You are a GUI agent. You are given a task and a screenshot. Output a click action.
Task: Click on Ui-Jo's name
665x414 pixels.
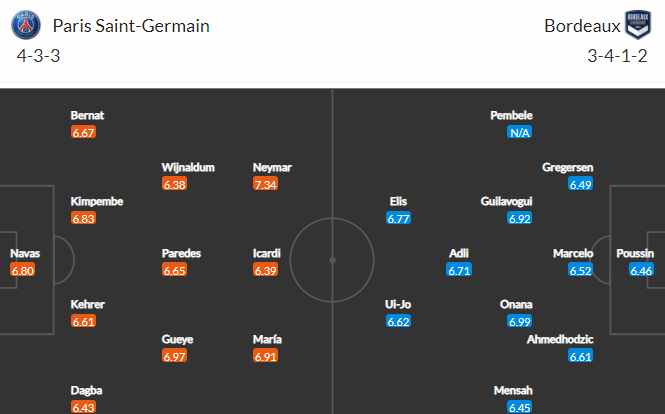pos(398,305)
